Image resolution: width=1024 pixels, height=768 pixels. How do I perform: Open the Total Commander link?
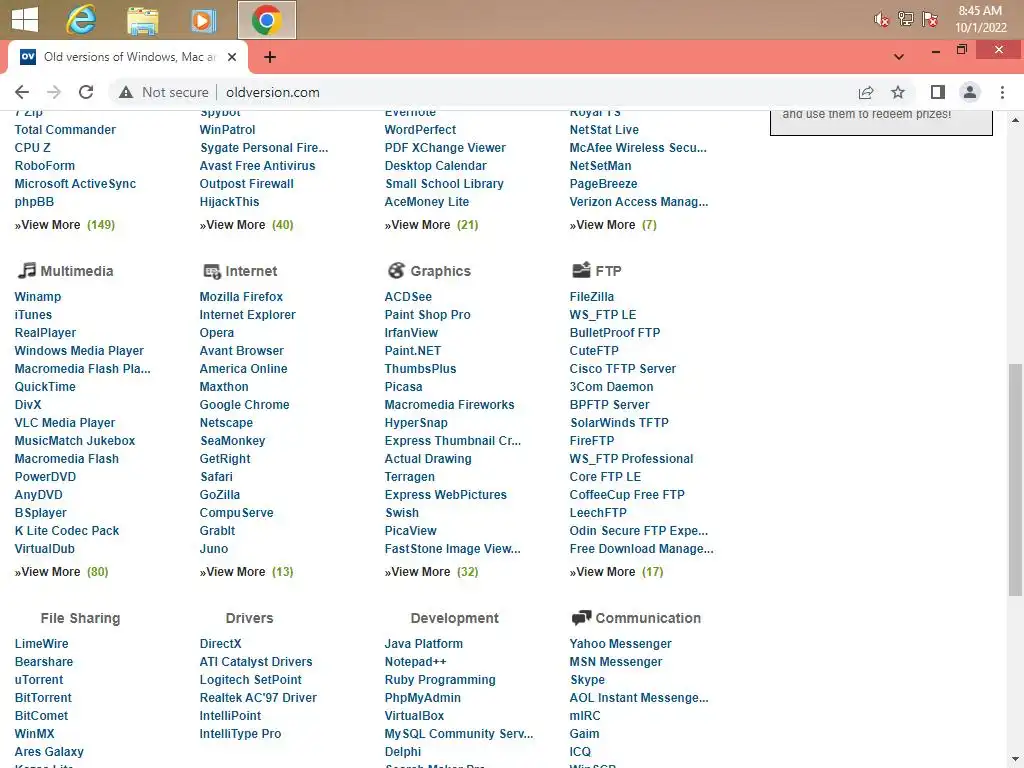65,129
